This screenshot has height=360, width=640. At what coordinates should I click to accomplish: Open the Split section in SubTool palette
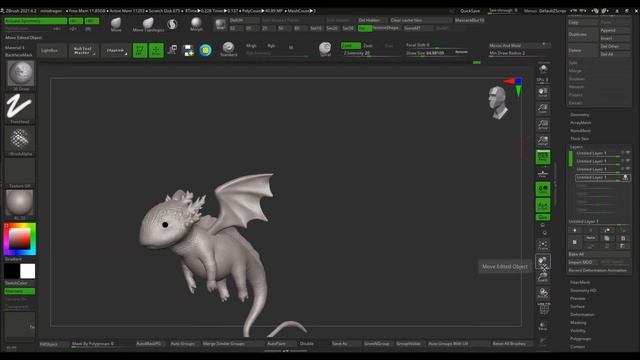point(573,63)
